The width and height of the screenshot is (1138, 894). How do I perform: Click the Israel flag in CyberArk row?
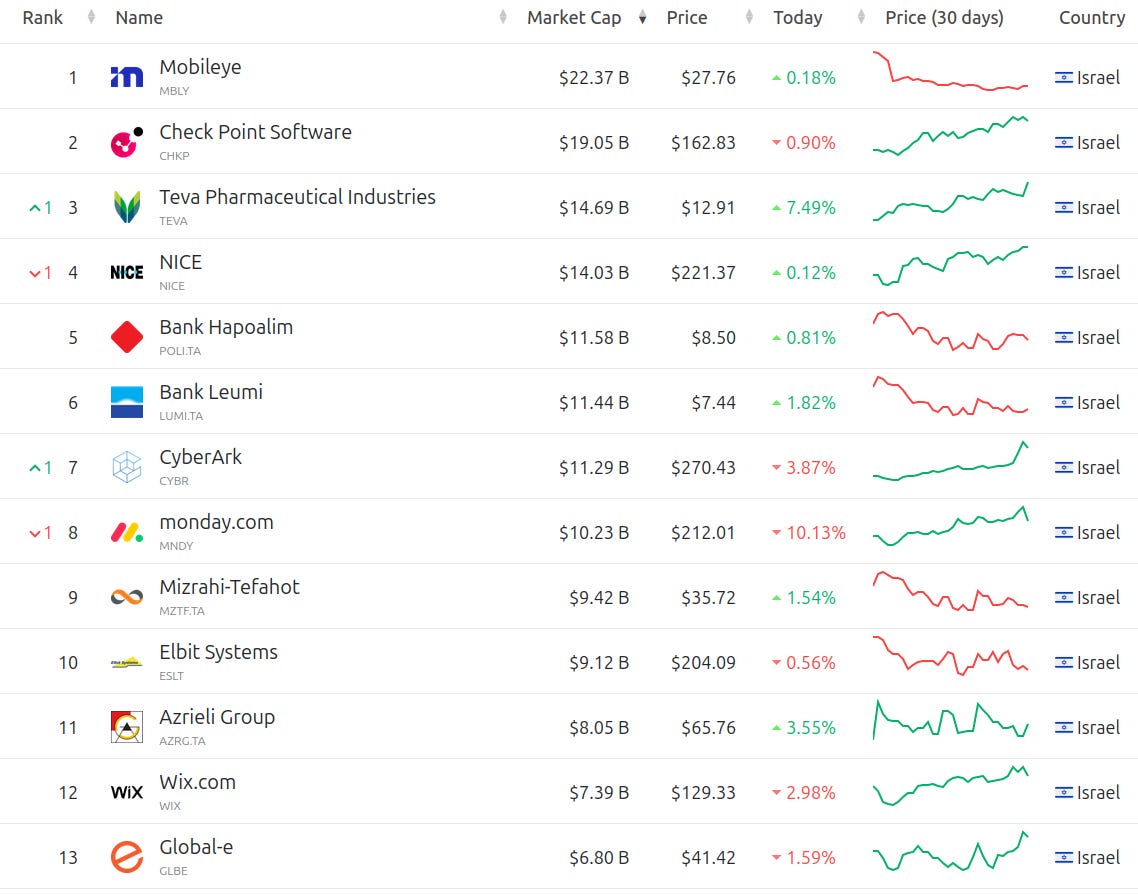pyautogui.click(x=1063, y=467)
